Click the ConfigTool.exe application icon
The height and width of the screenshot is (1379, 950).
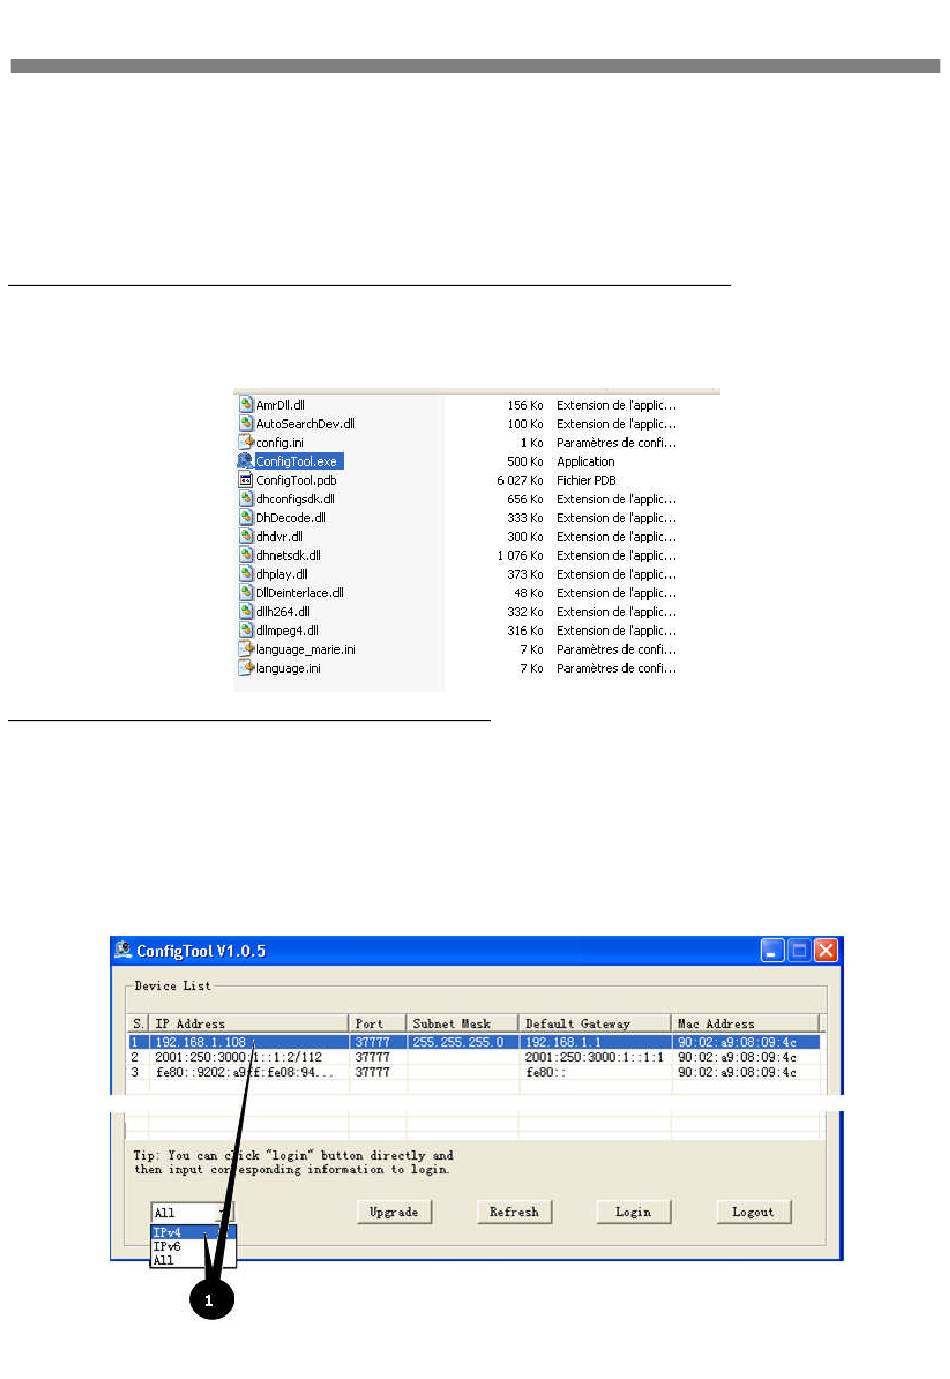pyautogui.click(x=246, y=461)
